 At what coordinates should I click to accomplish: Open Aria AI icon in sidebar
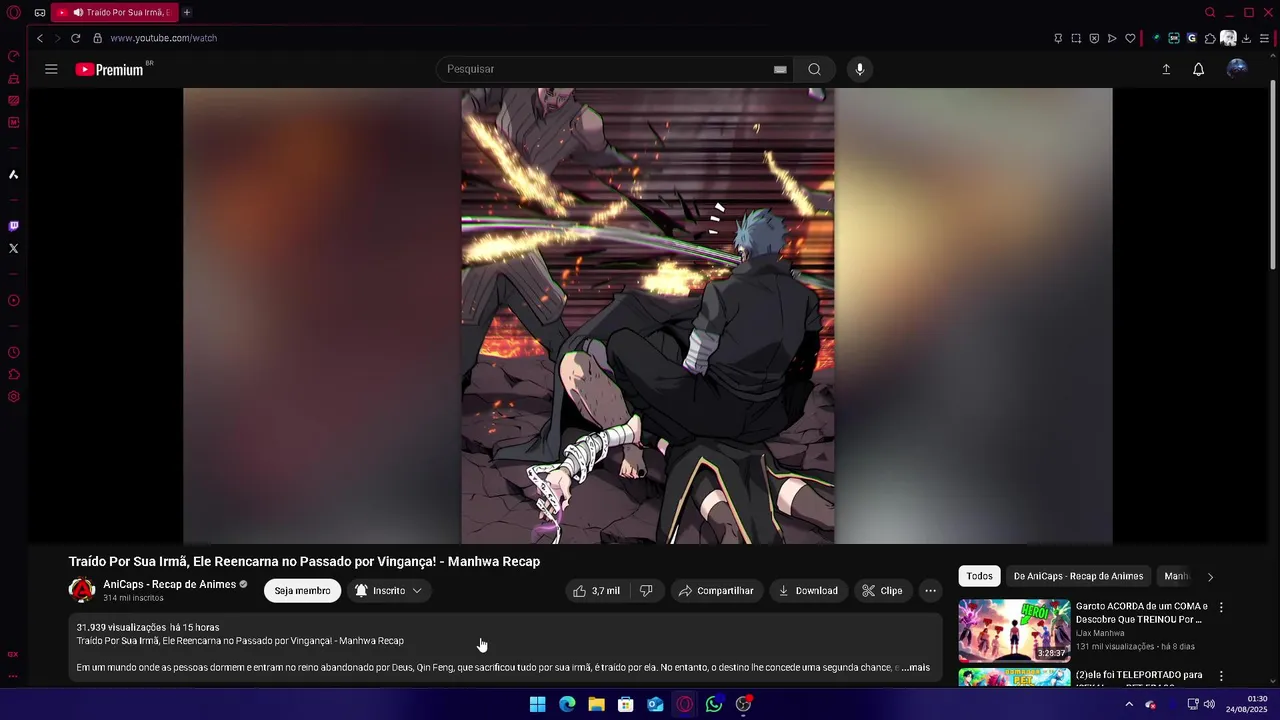[13, 175]
